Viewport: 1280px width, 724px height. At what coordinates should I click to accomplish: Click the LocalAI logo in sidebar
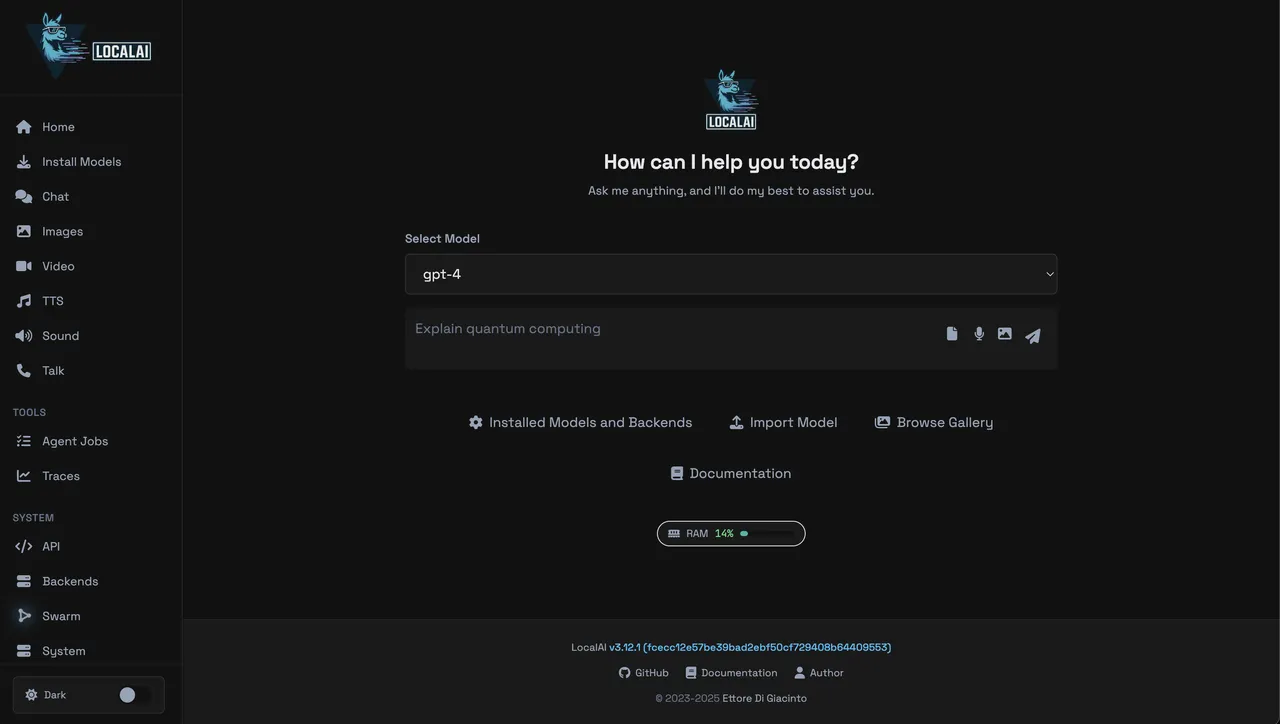pyautogui.click(x=88, y=46)
